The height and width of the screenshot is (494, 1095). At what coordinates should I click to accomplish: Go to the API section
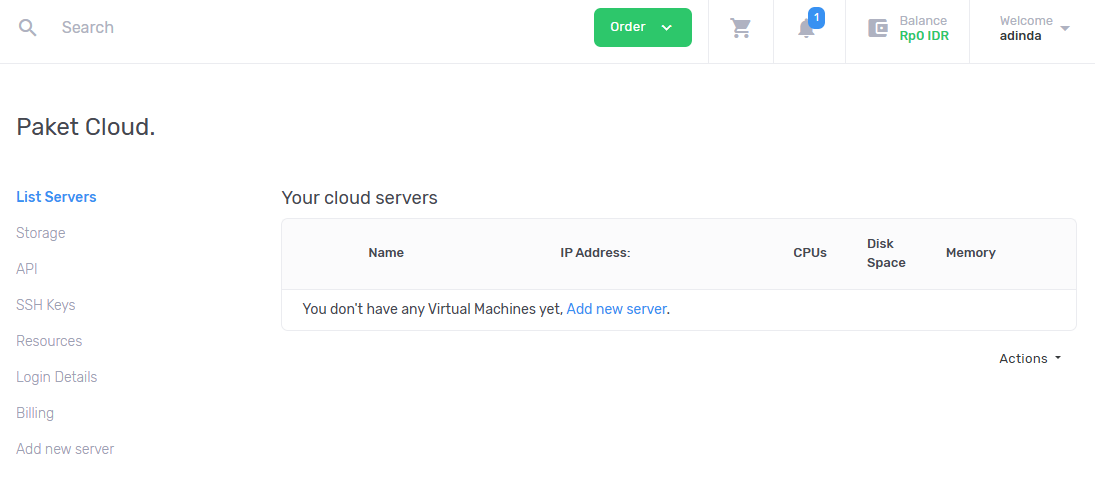[x=27, y=269]
